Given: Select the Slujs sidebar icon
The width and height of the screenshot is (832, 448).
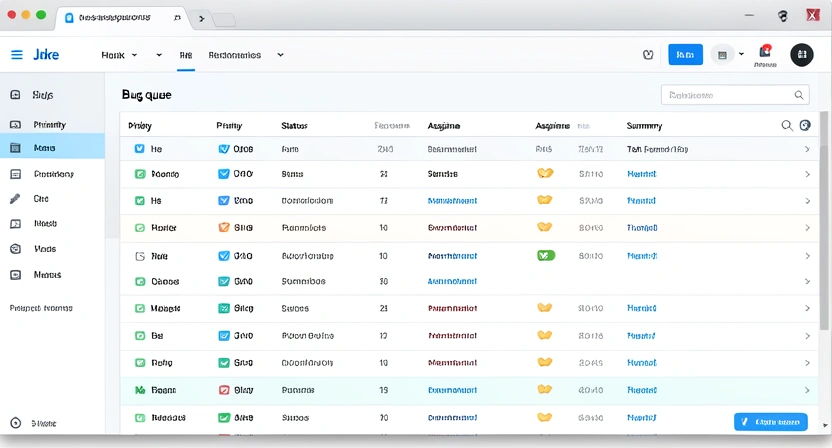Looking at the screenshot, I should tap(15, 94).
